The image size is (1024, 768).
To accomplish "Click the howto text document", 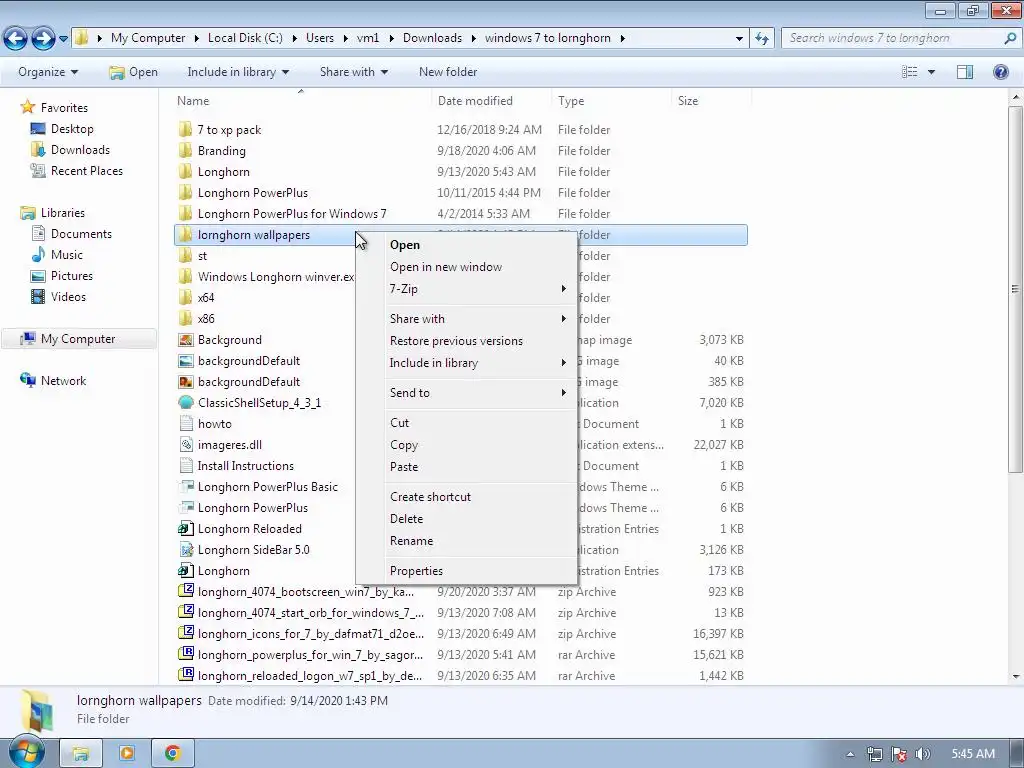I will pos(215,424).
